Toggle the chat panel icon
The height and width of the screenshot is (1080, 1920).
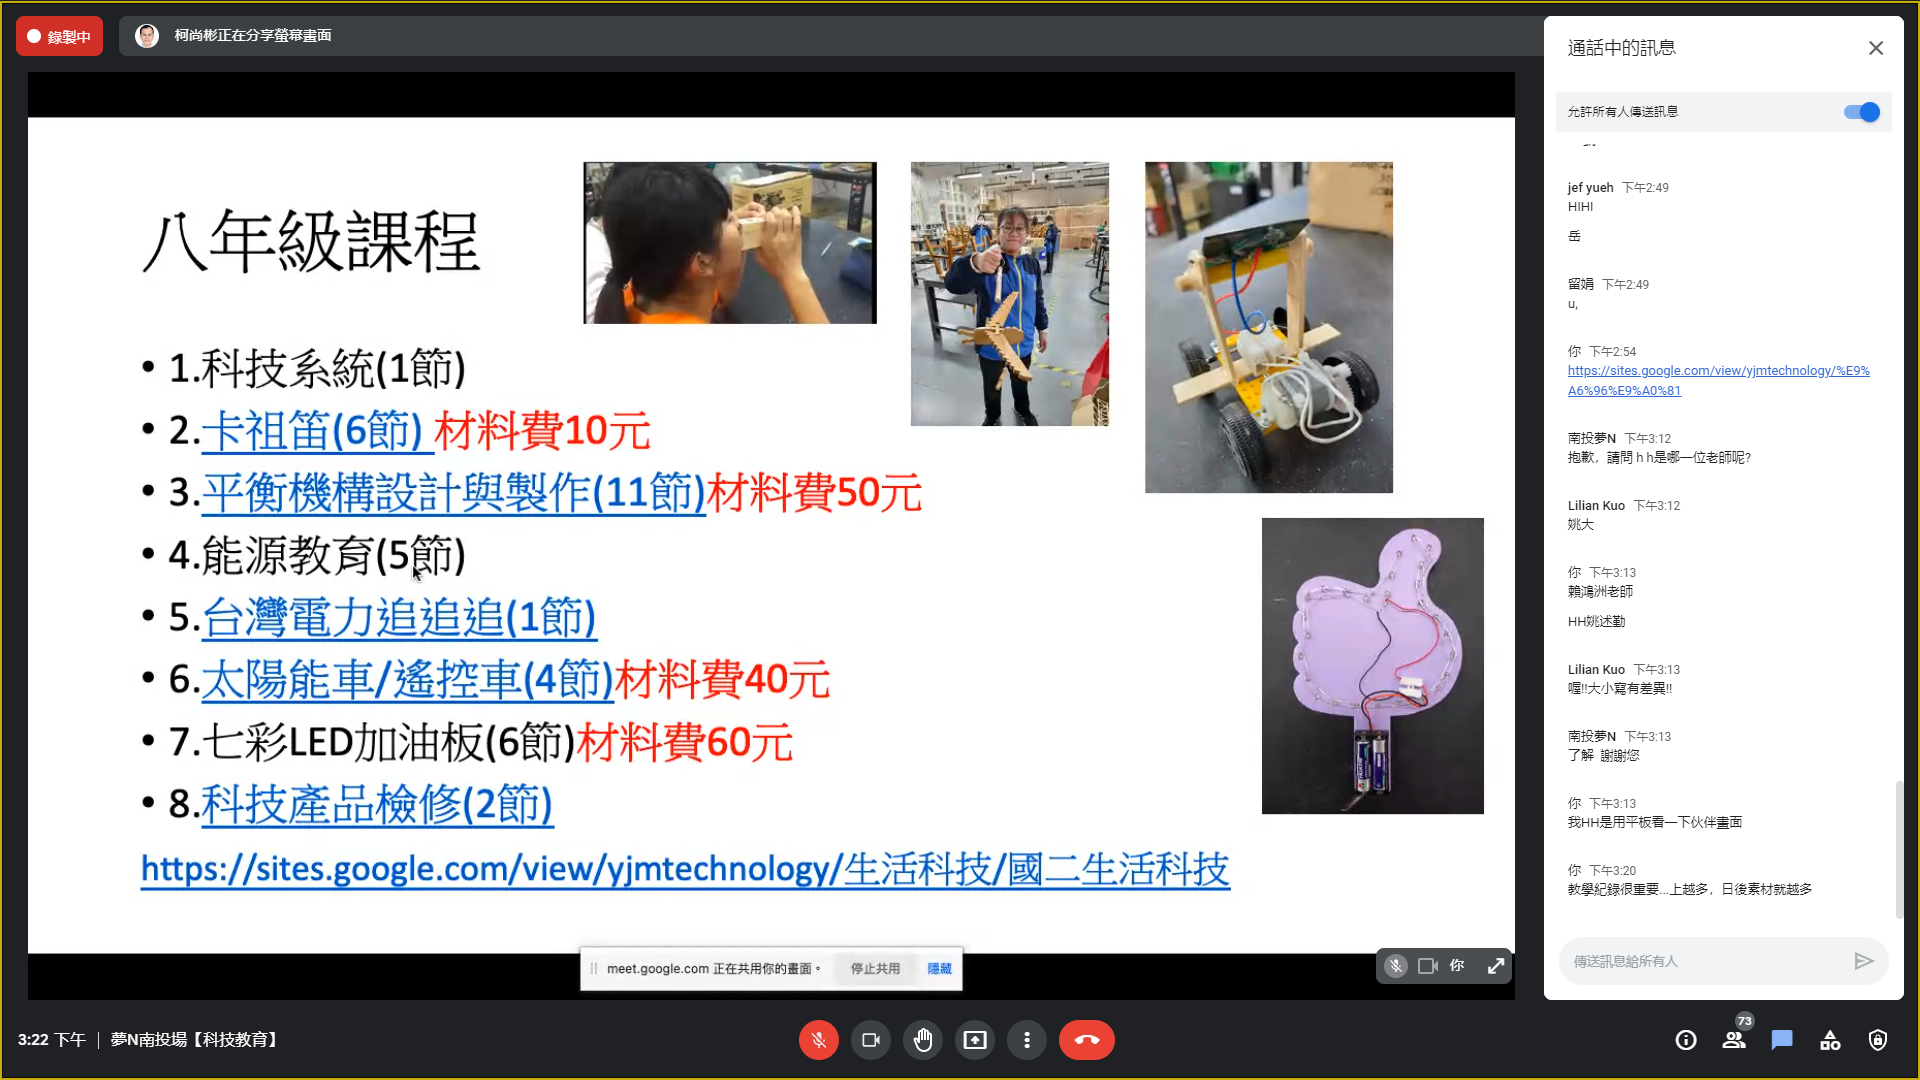point(1782,1040)
